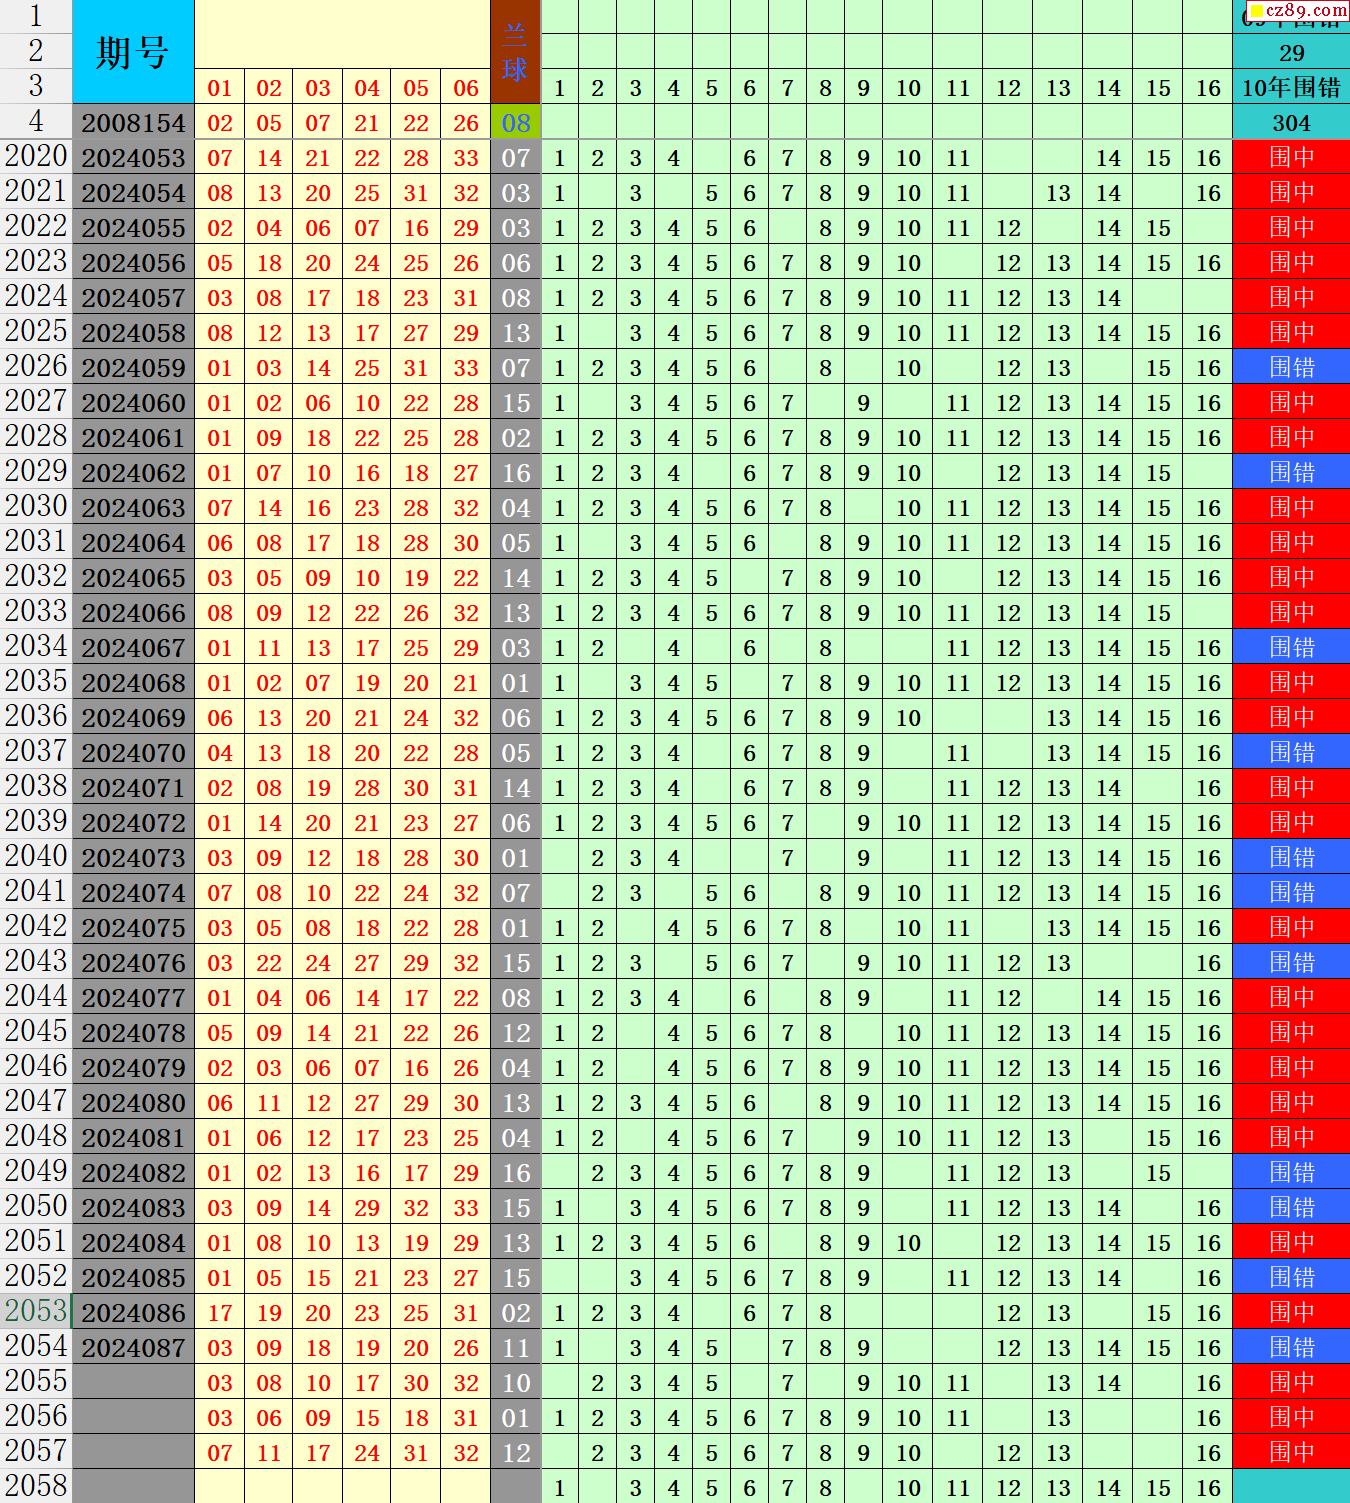Open the cz89.com watermark link
This screenshot has height=1503, width=1350.
pyautogui.click(x=1297, y=12)
